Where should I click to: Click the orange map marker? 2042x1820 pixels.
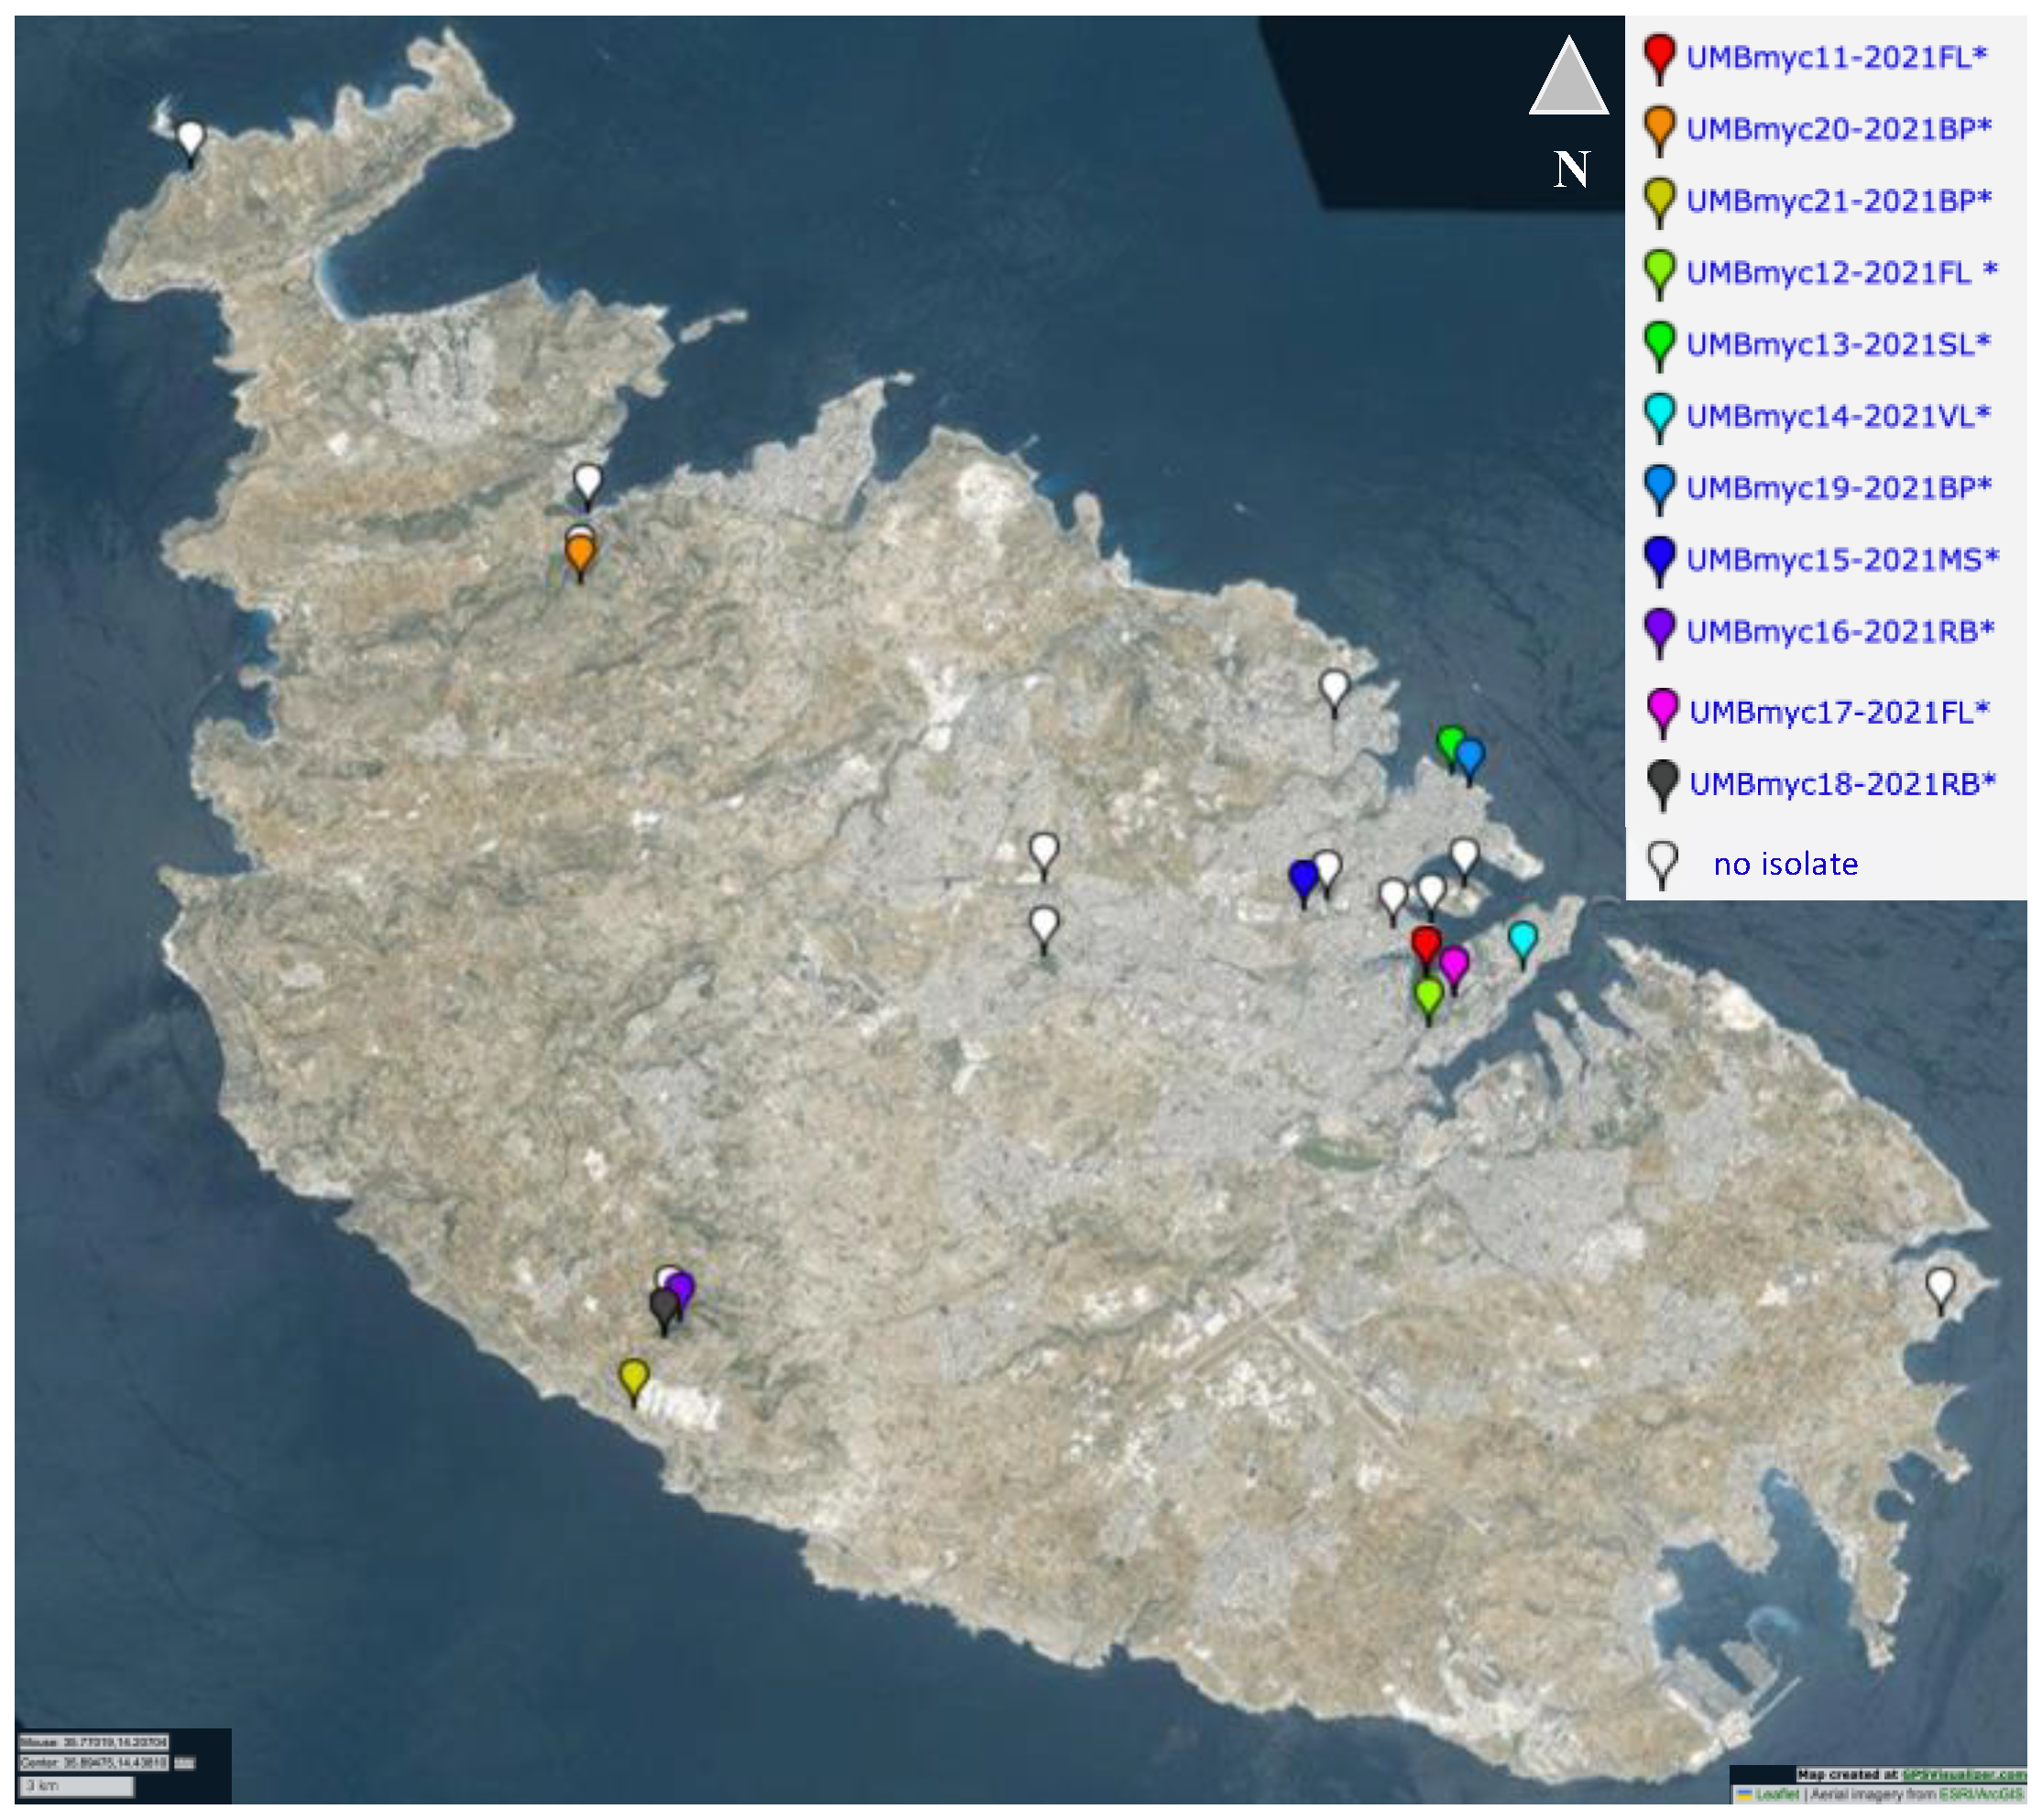580,553
